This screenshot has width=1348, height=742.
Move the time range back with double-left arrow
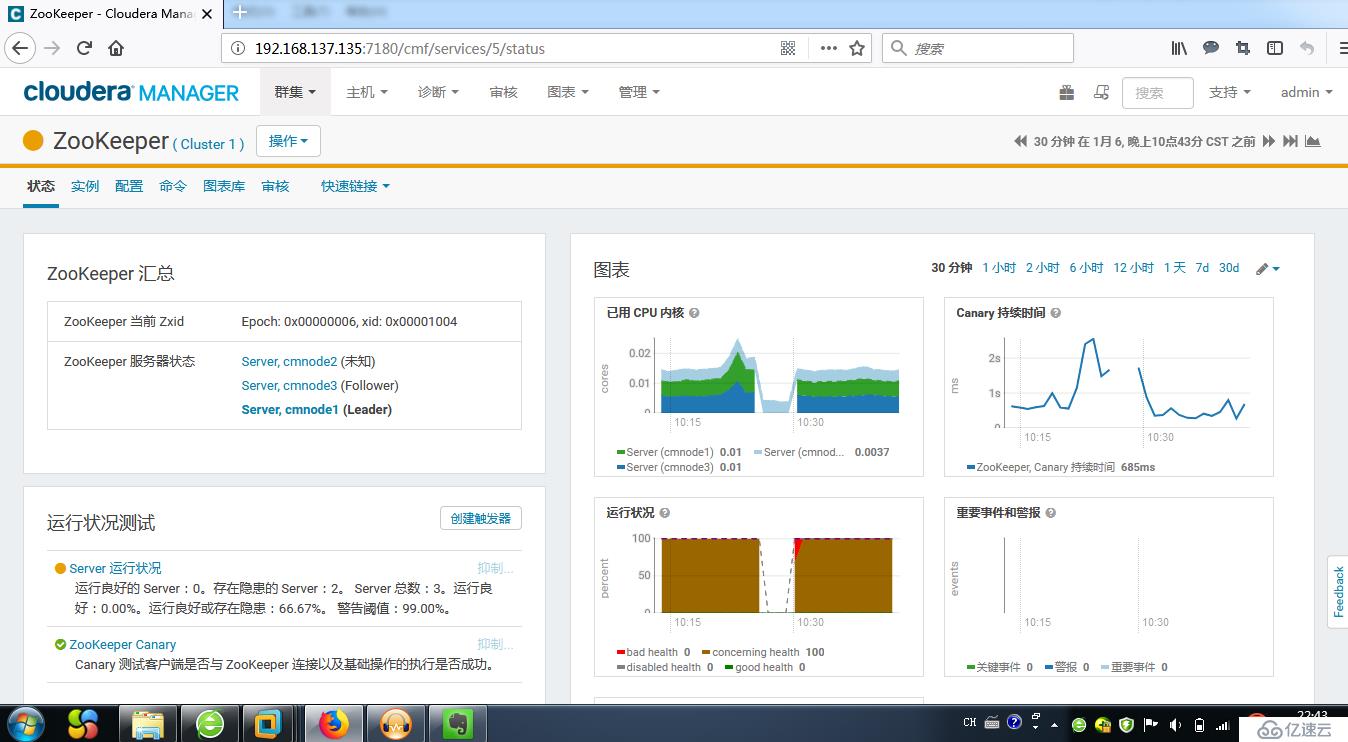click(1020, 141)
